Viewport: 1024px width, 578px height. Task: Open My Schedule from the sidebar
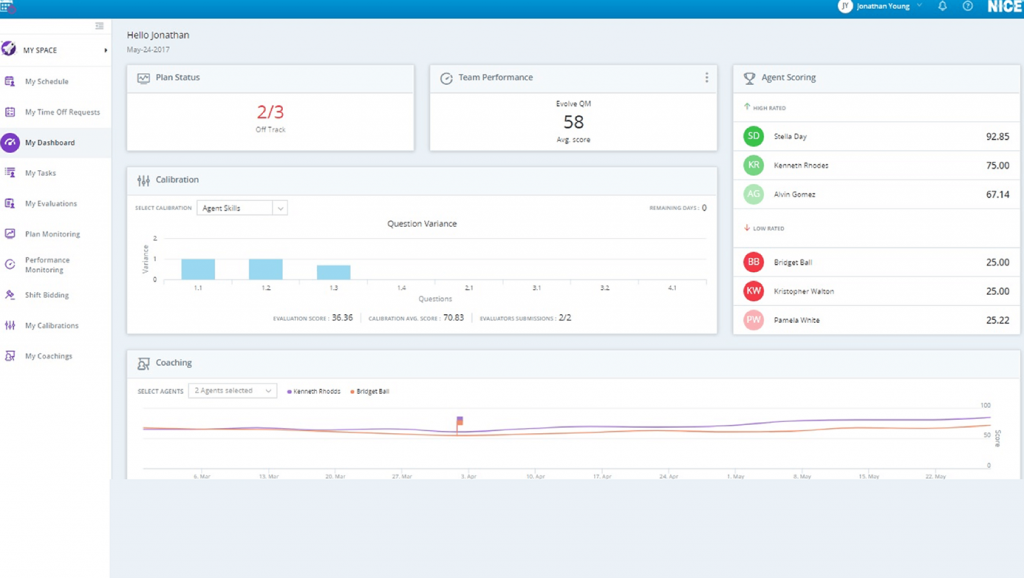coord(12,81)
